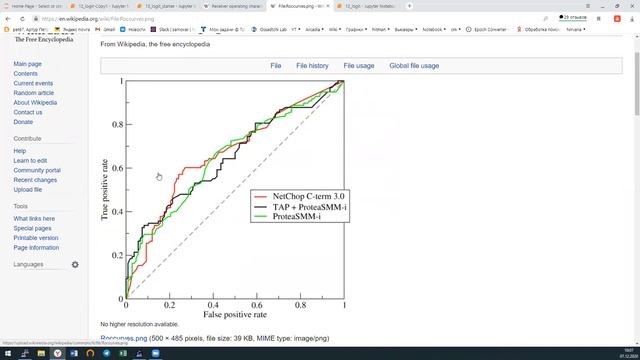Open the Help sidebar link
Screen dimensions: 640x360
click(x=20, y=151)
